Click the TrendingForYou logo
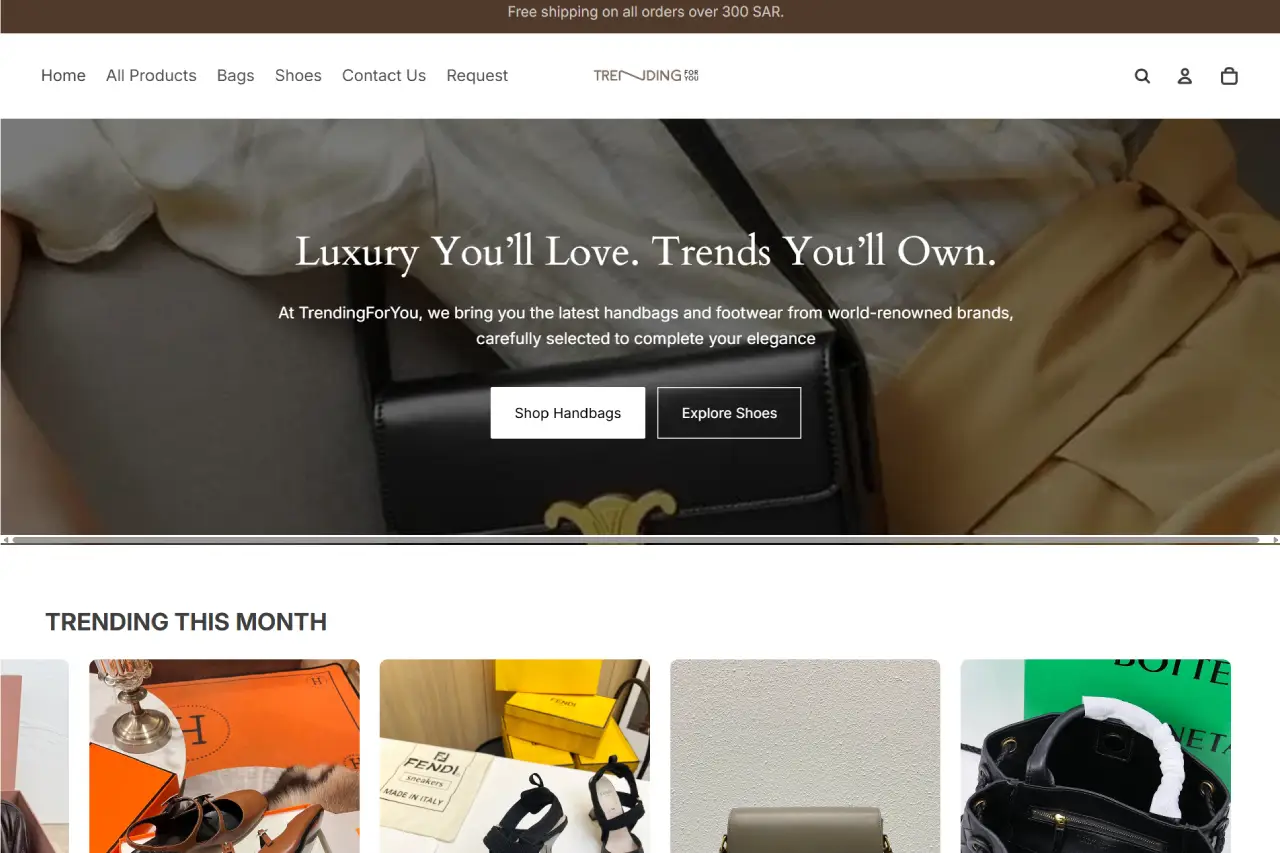 [x=646, y=75]
